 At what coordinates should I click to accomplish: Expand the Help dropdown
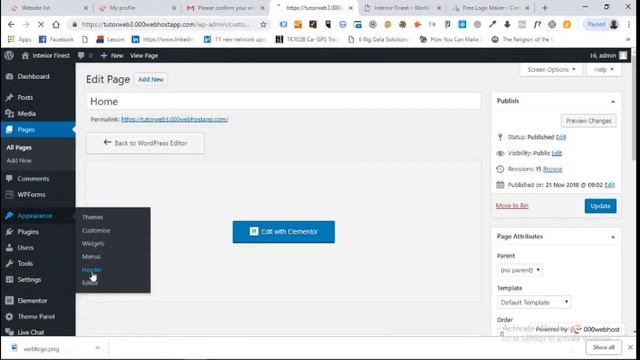pos(604,69)
